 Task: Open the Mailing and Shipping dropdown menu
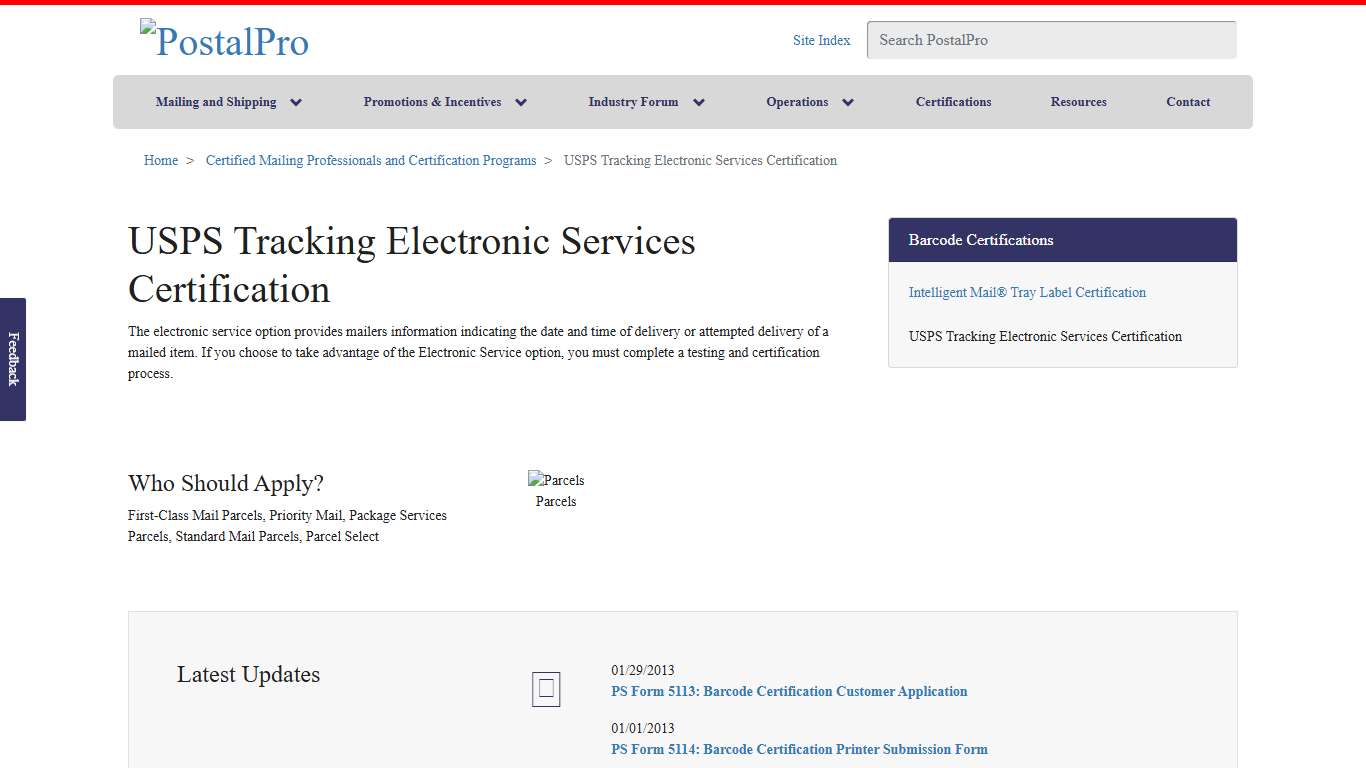(x=216, y=101)
